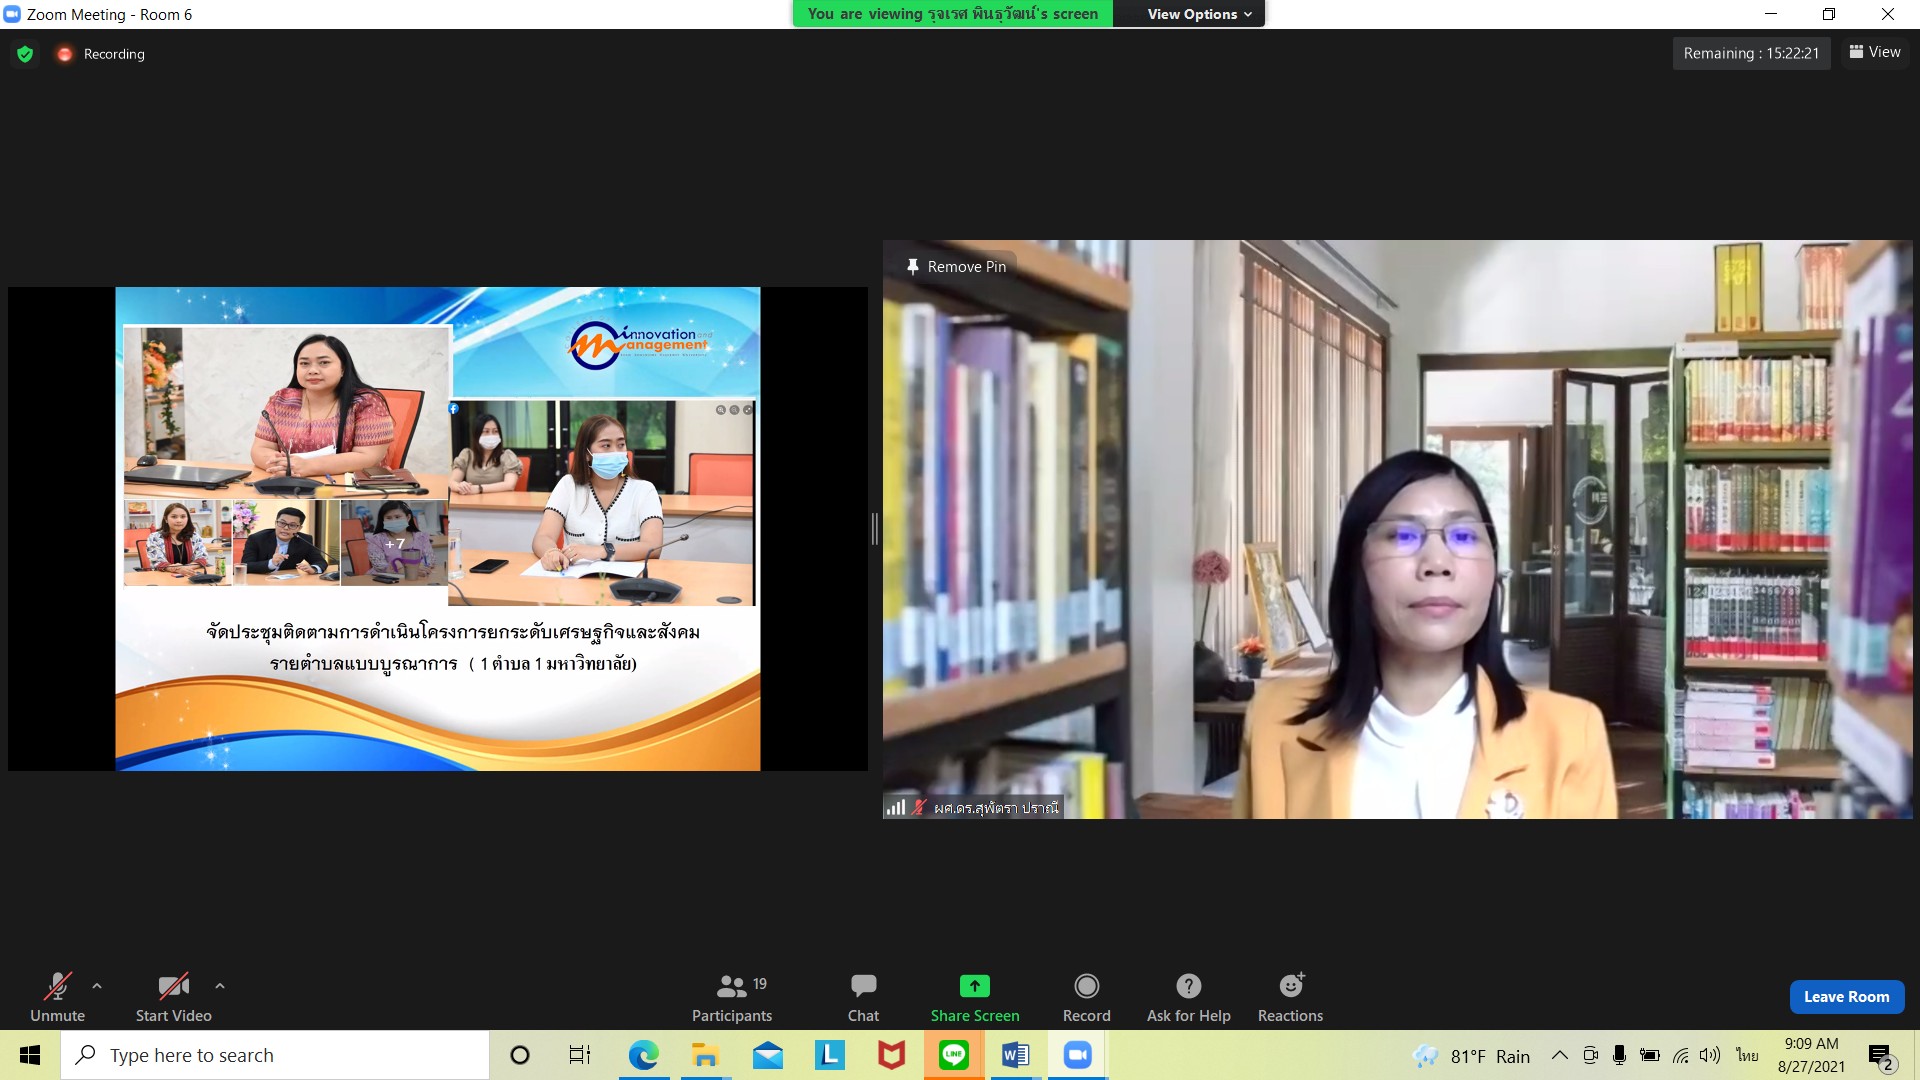Expand video options arrow beside Start Video
The width and height of the screenshot is (1920, 1080).
click(220, 986)
